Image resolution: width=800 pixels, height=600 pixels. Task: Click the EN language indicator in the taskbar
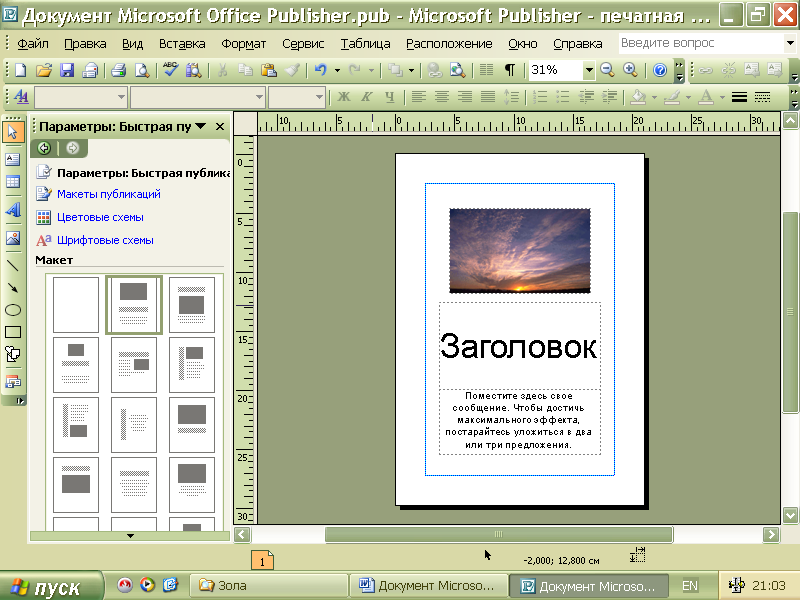click(x=690, y=586)
